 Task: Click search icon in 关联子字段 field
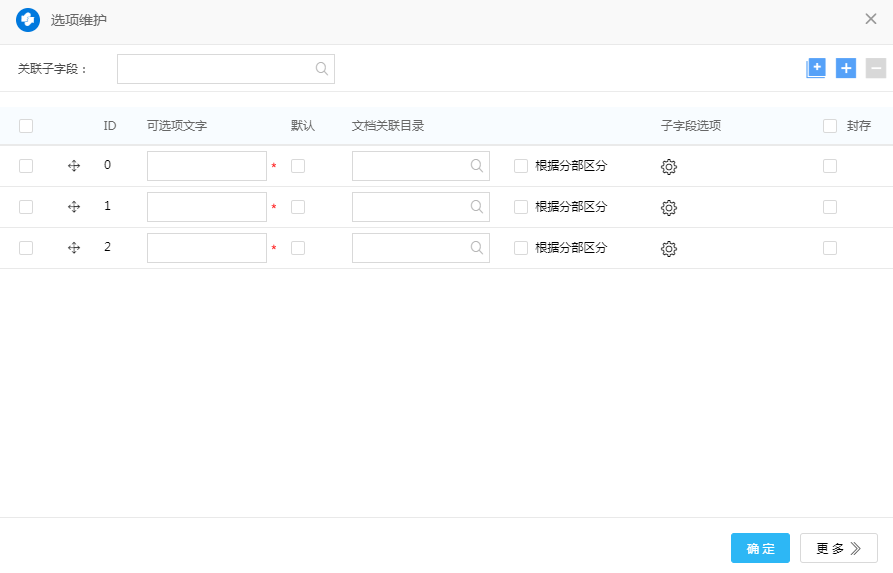click(322, 69)
